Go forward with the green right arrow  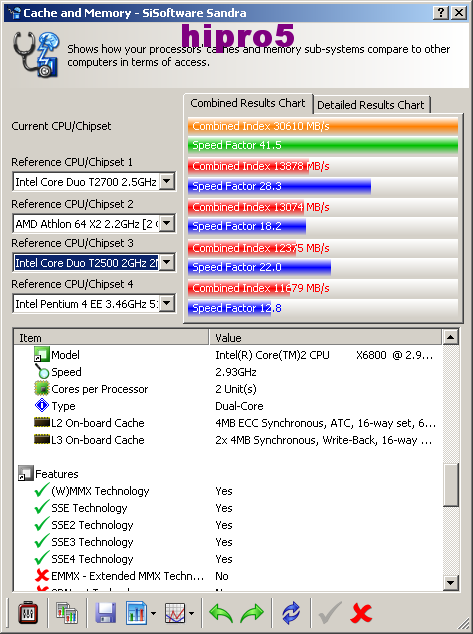251,613
